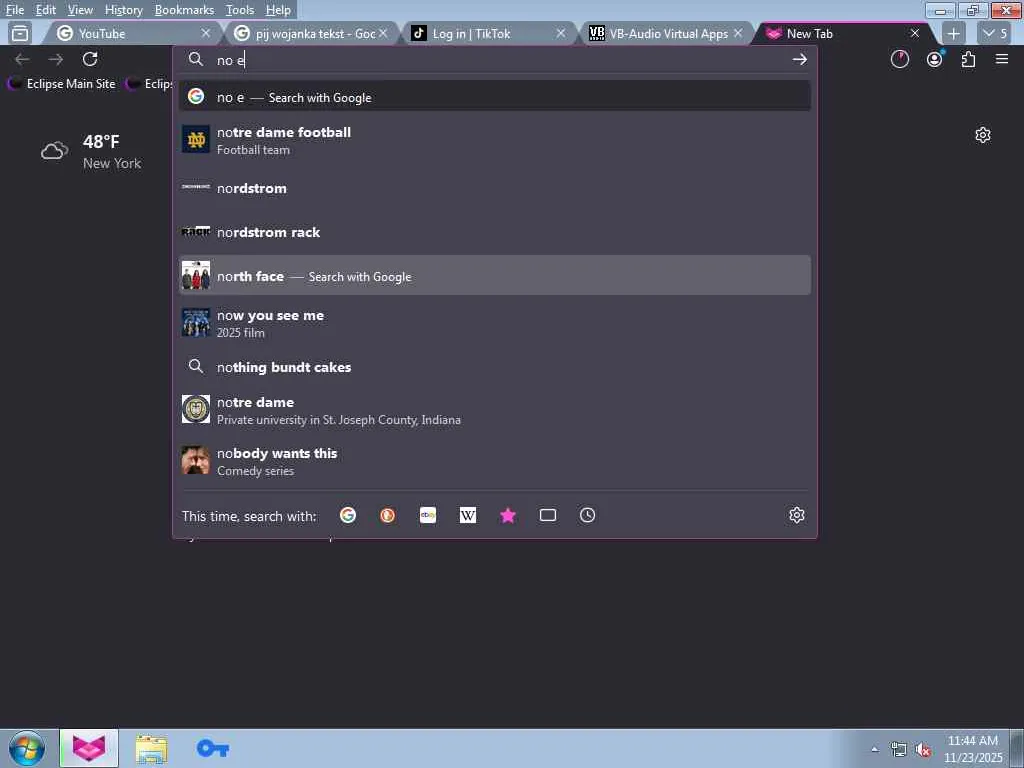The width and height of the screenshot is (1024, 768).
Task: Close the TikTok login tab
Action: pyautogui.click(x=560, y=33)
